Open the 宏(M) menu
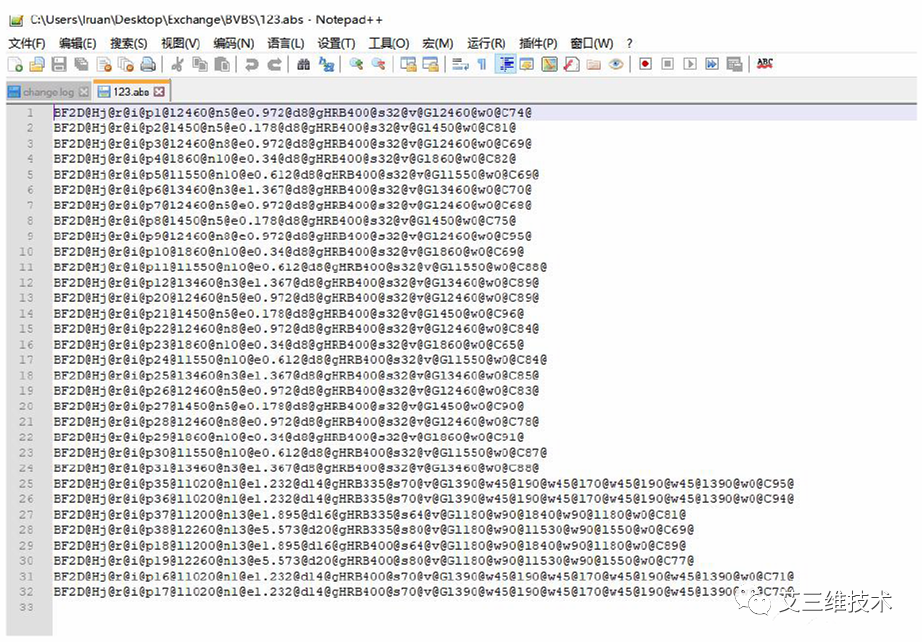Image resolution: width=922 pixels, height=642 pixels. [x=438, y=44]
